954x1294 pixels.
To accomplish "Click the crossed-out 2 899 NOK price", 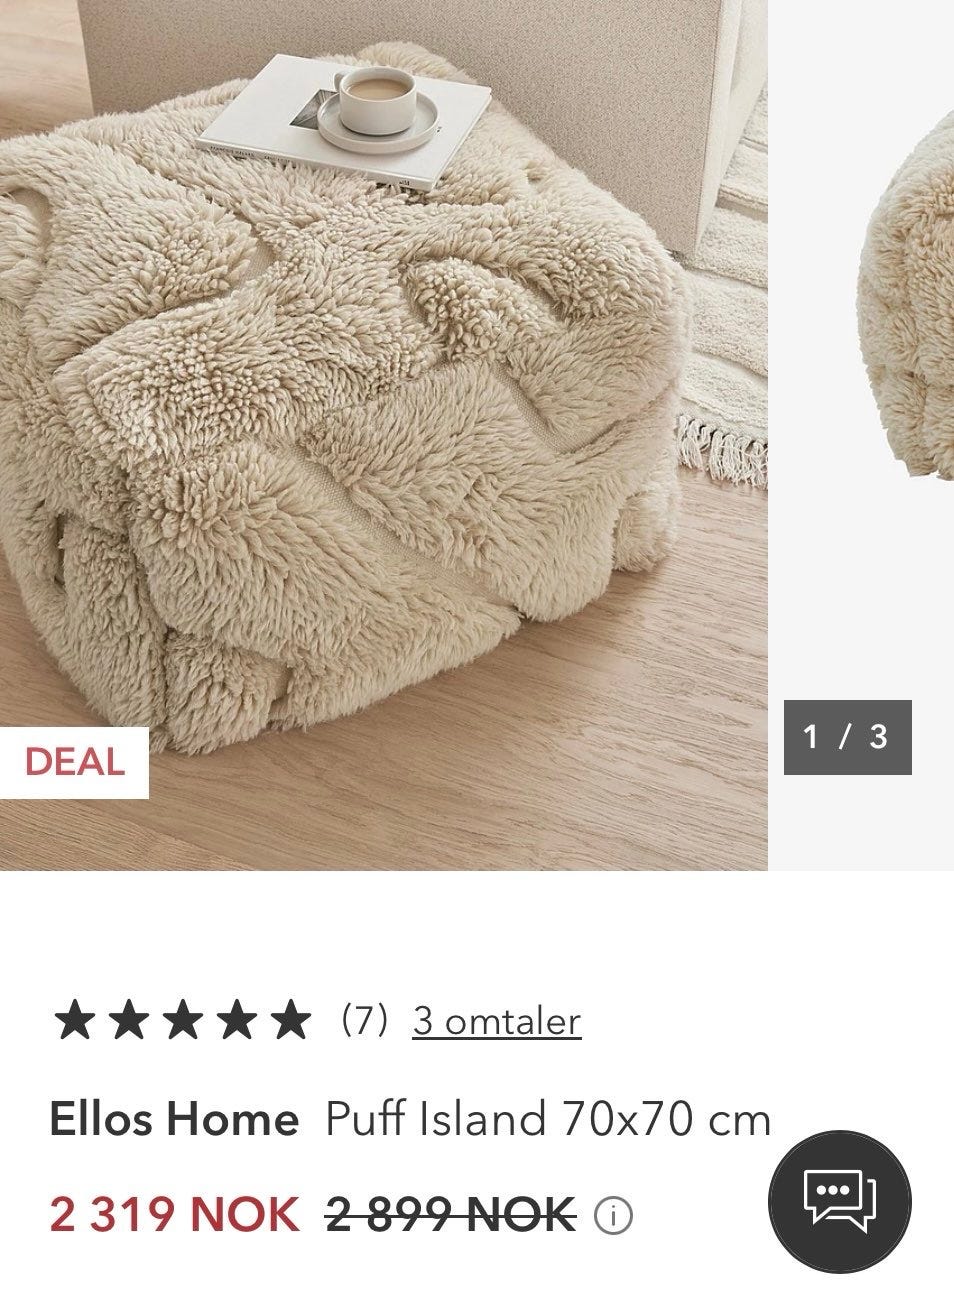I will coord(452,1215).
